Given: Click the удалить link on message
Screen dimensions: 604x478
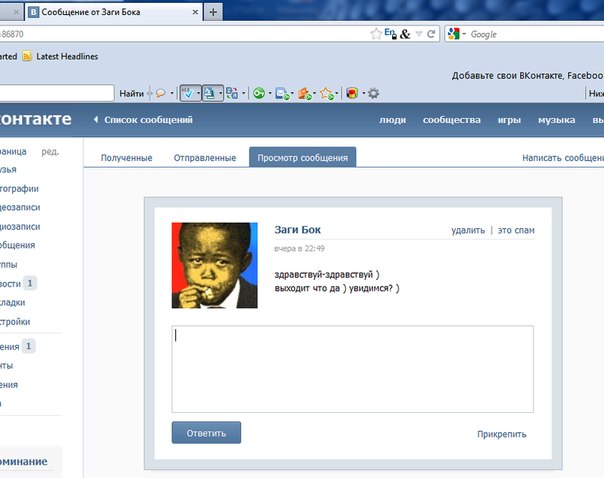Looking at the screenshot, I should point(467,230).
